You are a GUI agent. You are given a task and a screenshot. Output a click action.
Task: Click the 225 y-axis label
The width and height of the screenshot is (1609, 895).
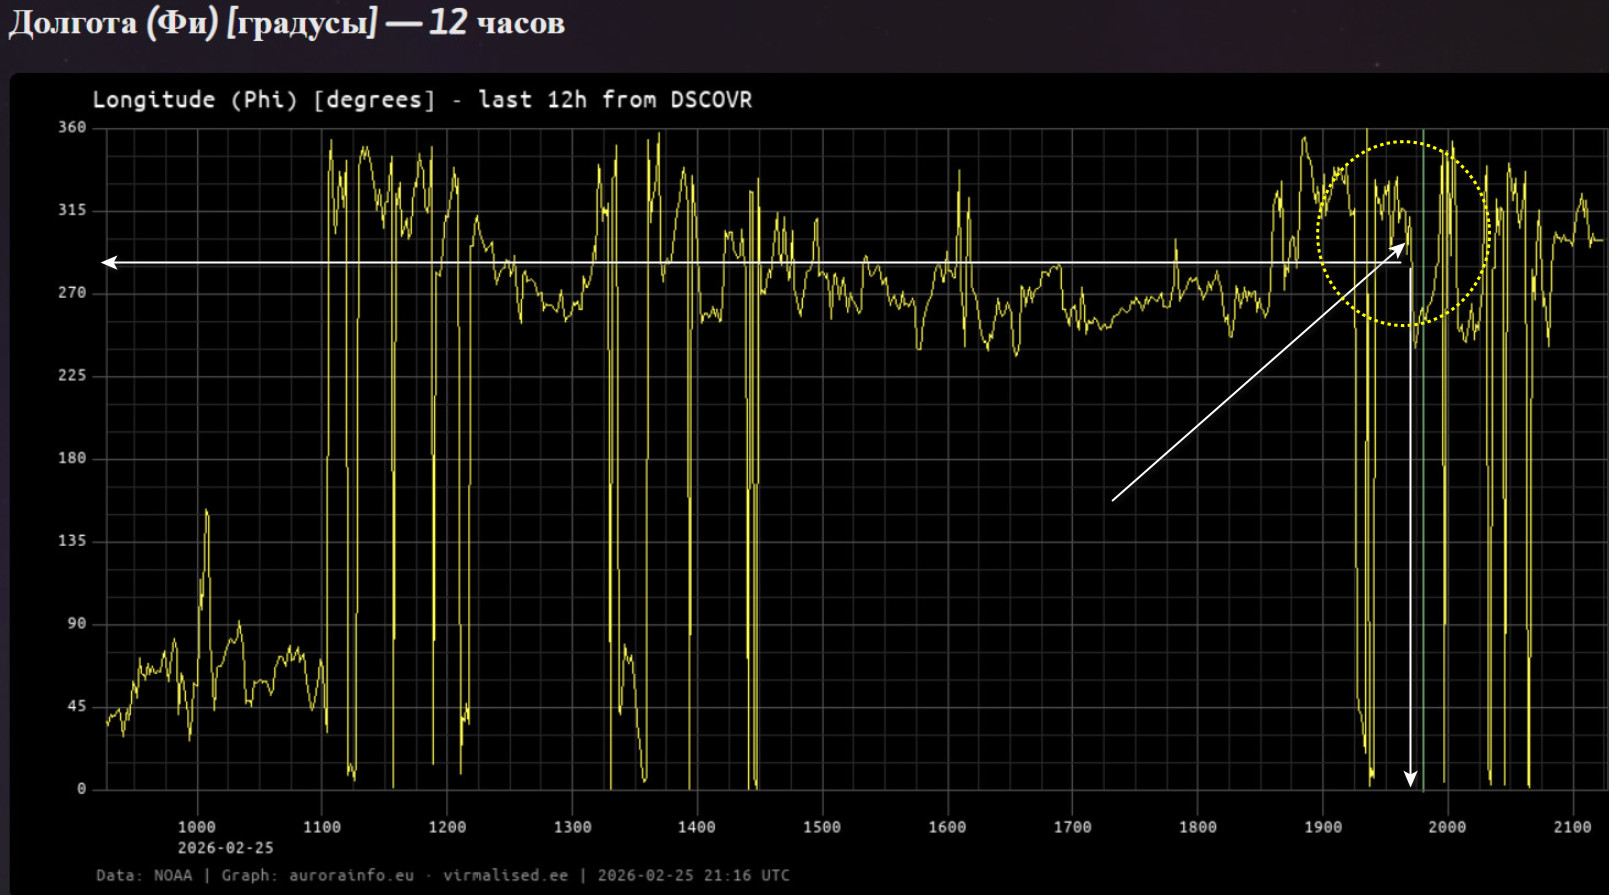72,375
